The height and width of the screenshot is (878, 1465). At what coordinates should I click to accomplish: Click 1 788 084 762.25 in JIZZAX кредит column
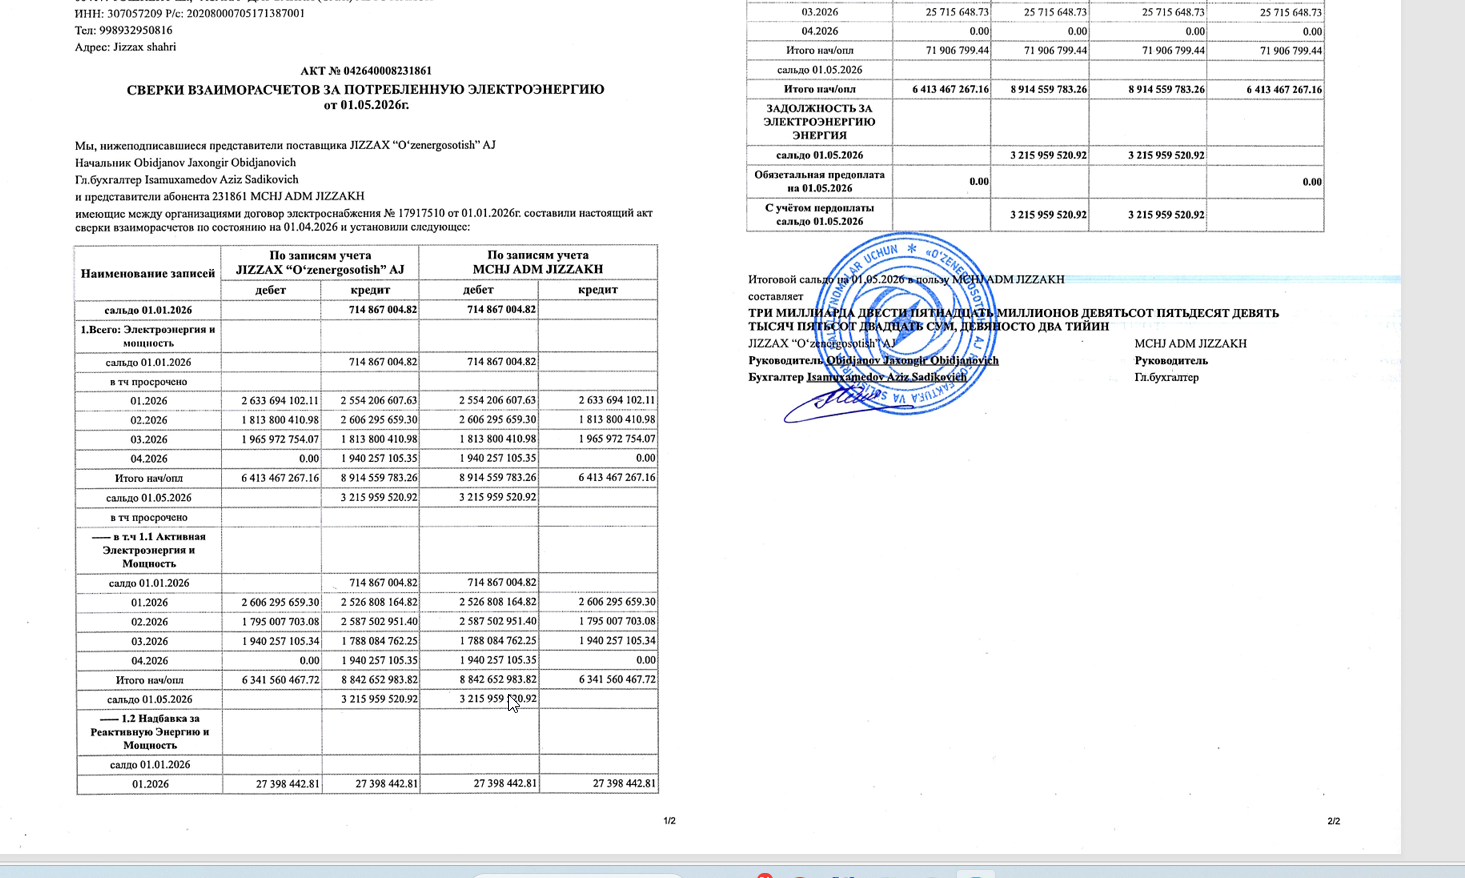click(x=379, y=642)
